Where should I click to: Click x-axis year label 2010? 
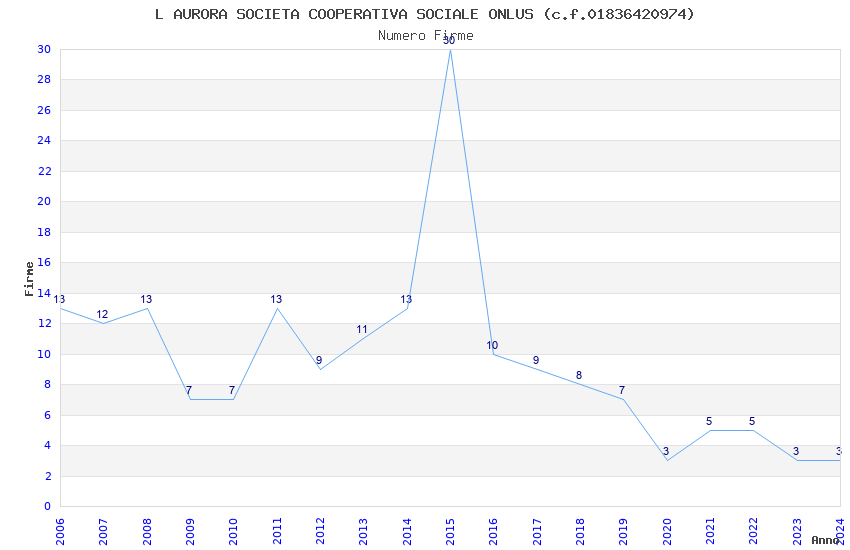pyautogui.click(x=234, y=532)
